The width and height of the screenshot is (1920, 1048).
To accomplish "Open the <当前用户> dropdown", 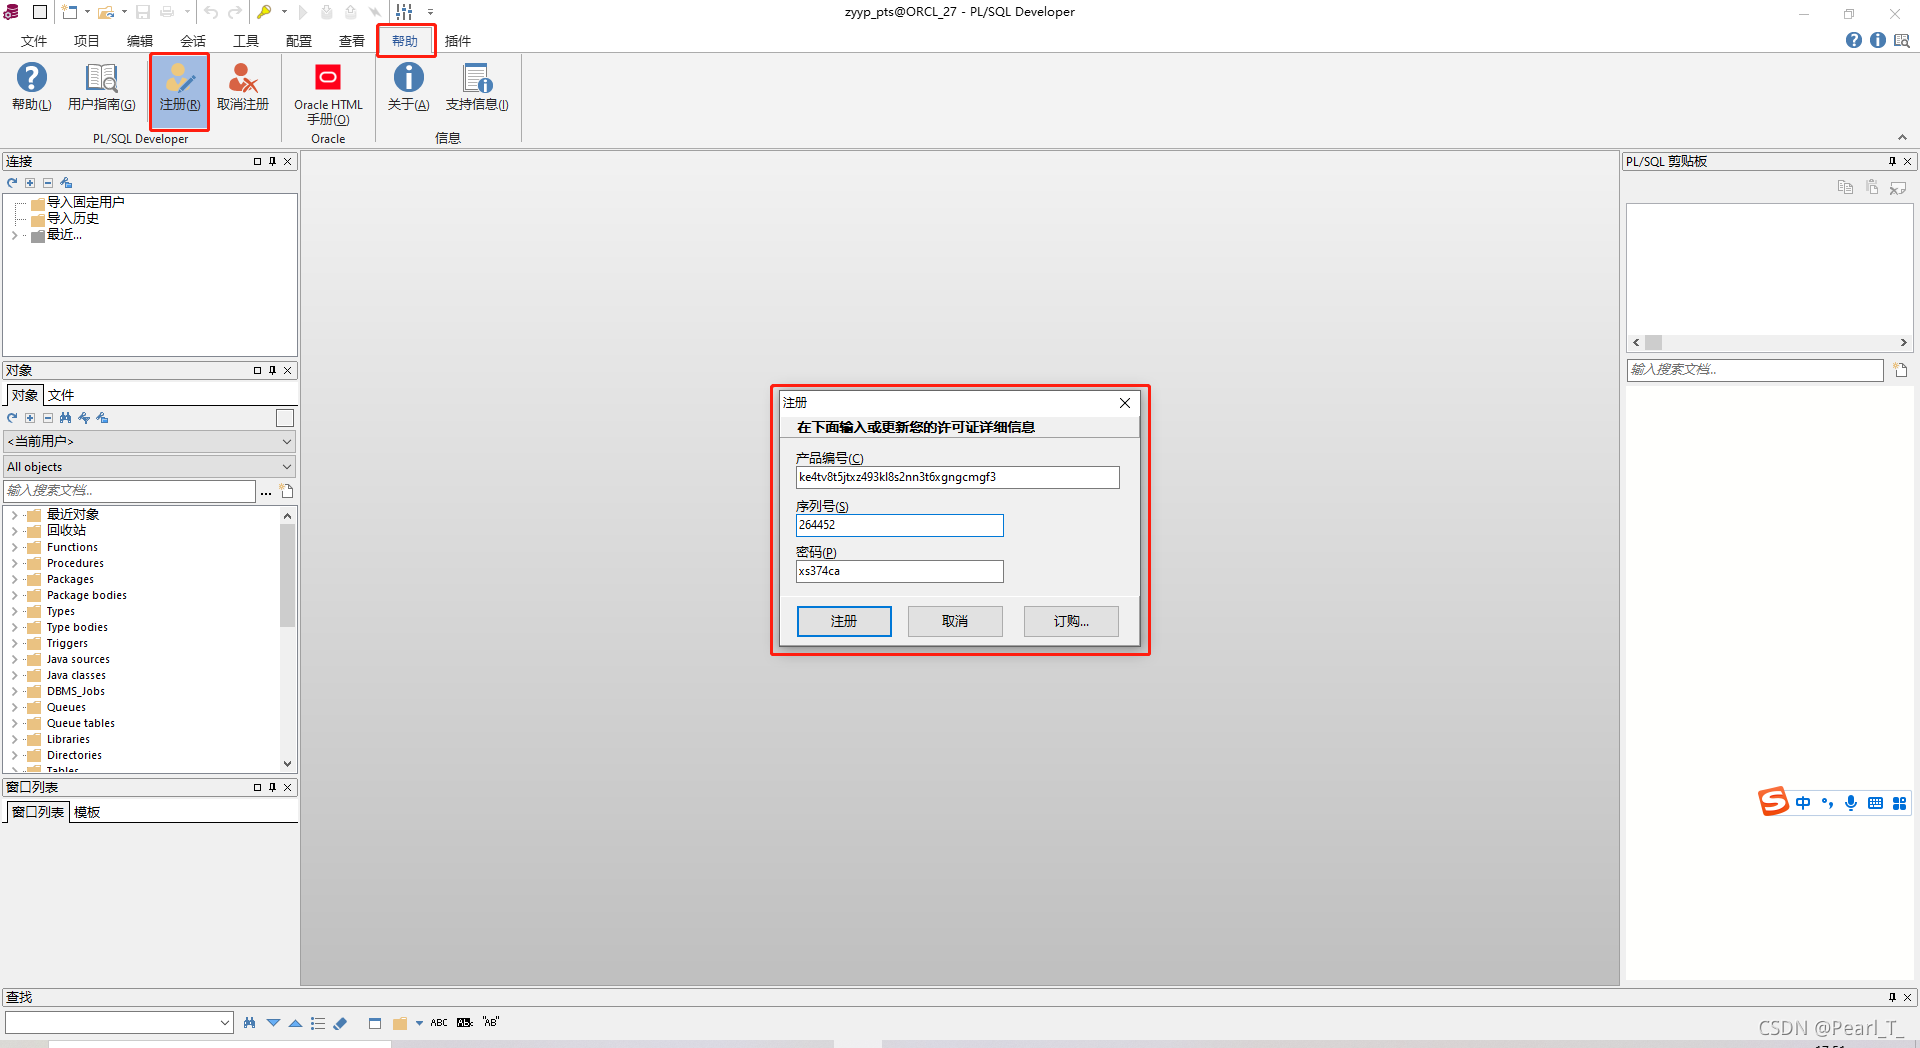I will click(149, 442).
